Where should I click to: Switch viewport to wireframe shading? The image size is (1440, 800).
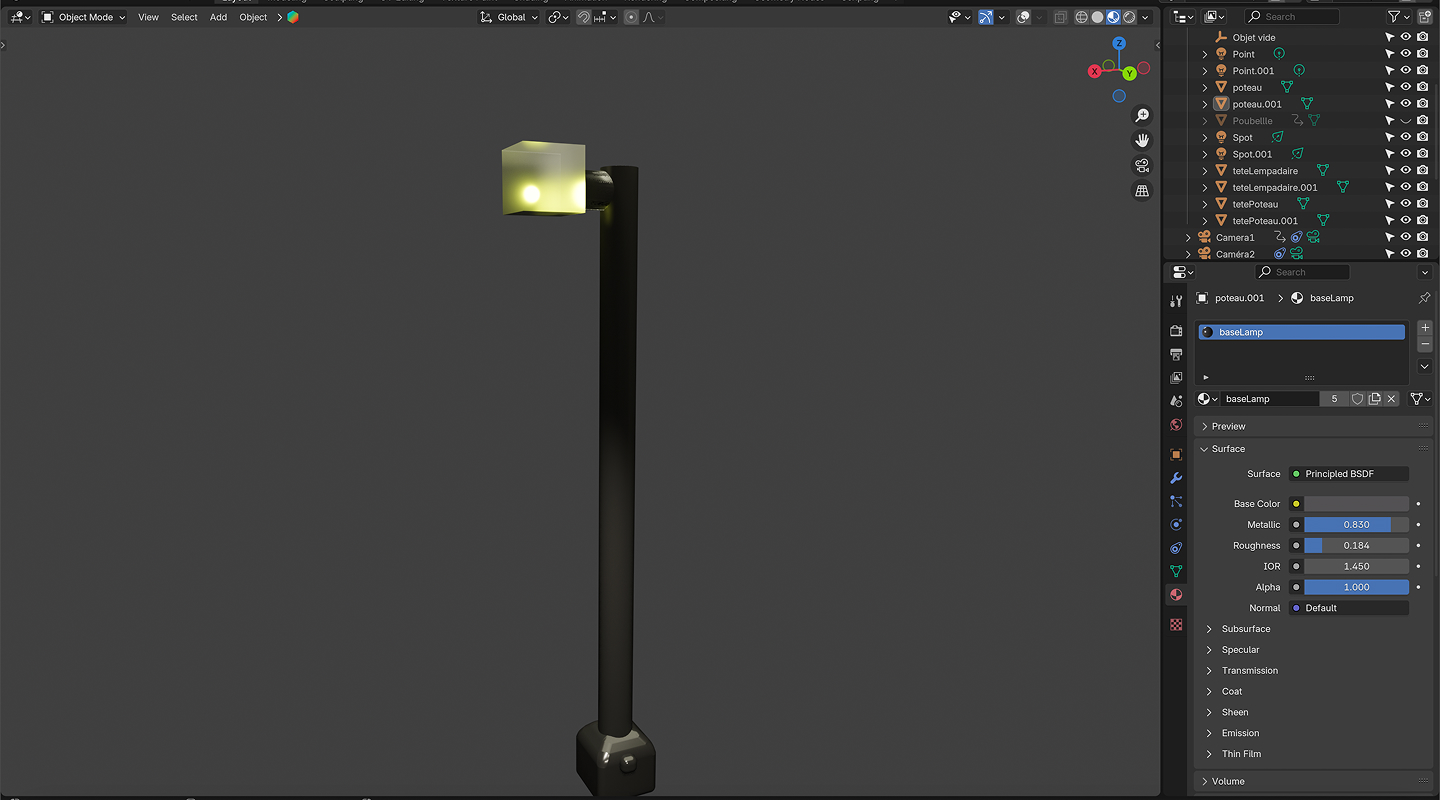point(1081,17)
